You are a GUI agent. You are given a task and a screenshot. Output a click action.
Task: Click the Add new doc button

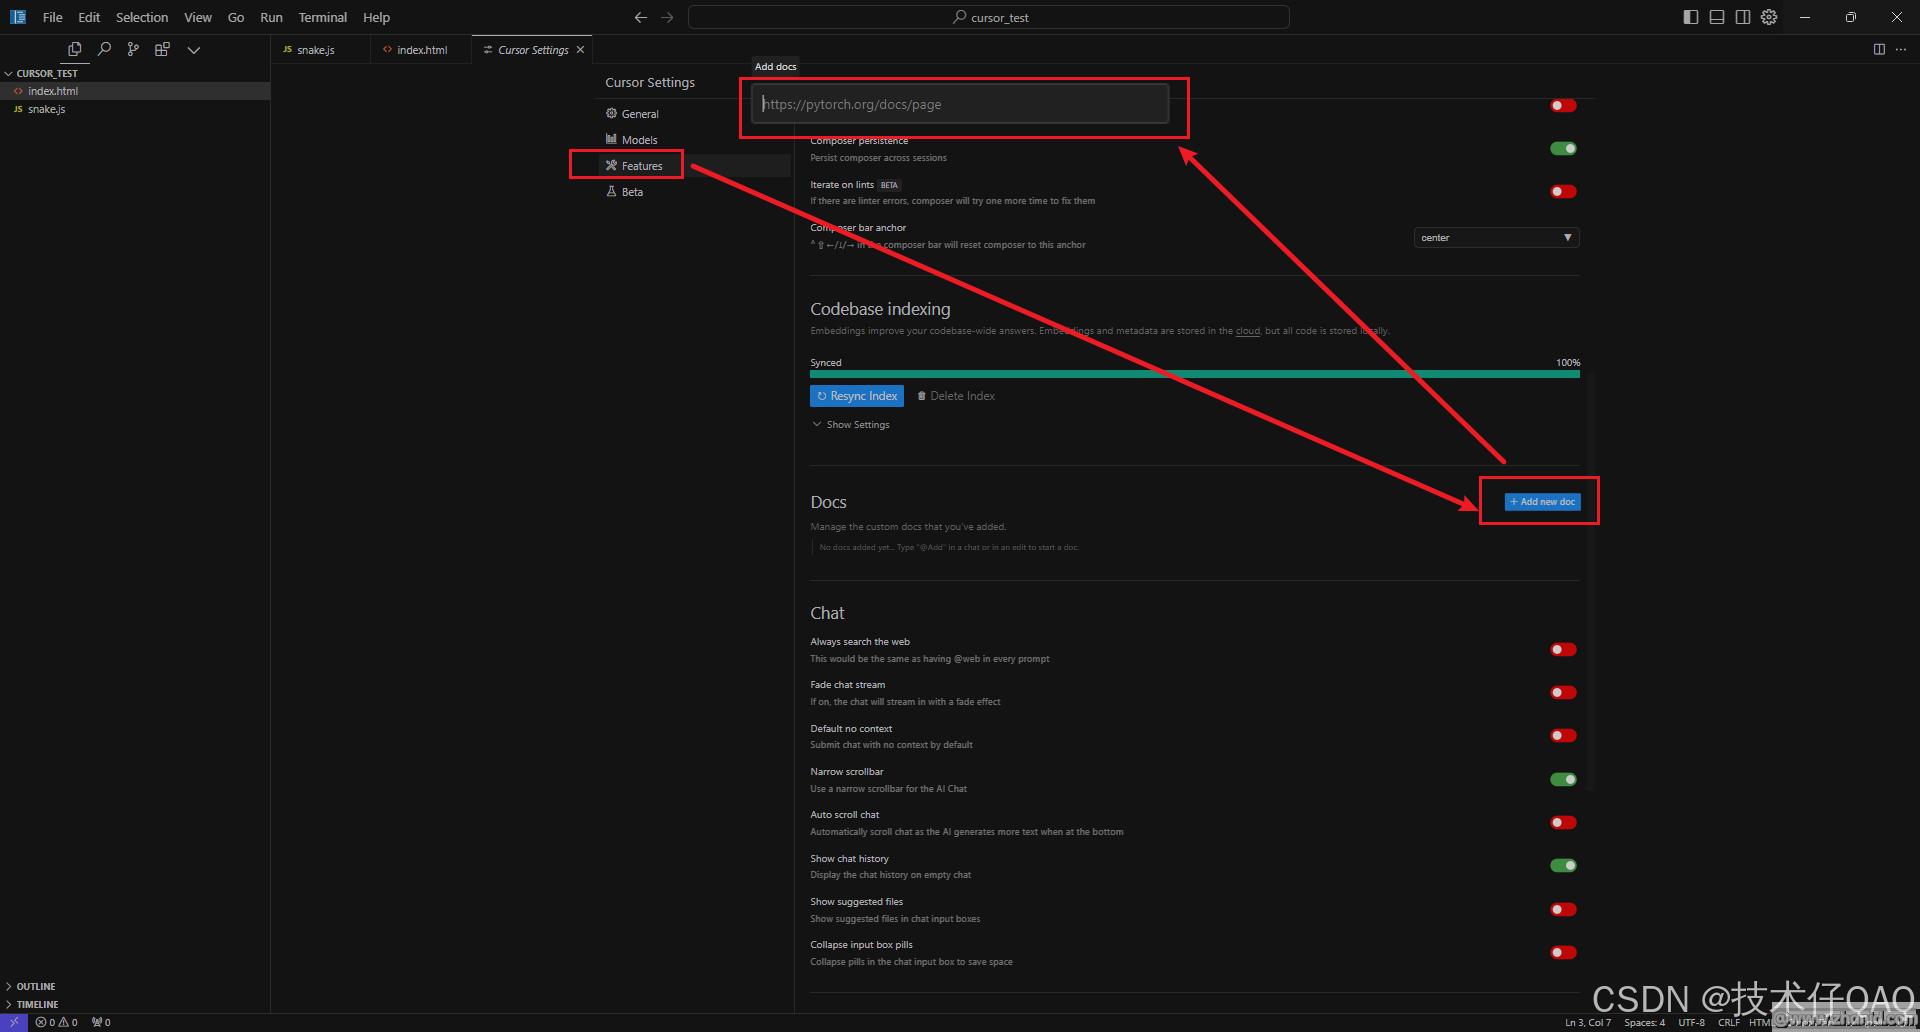click(1542, 502)
